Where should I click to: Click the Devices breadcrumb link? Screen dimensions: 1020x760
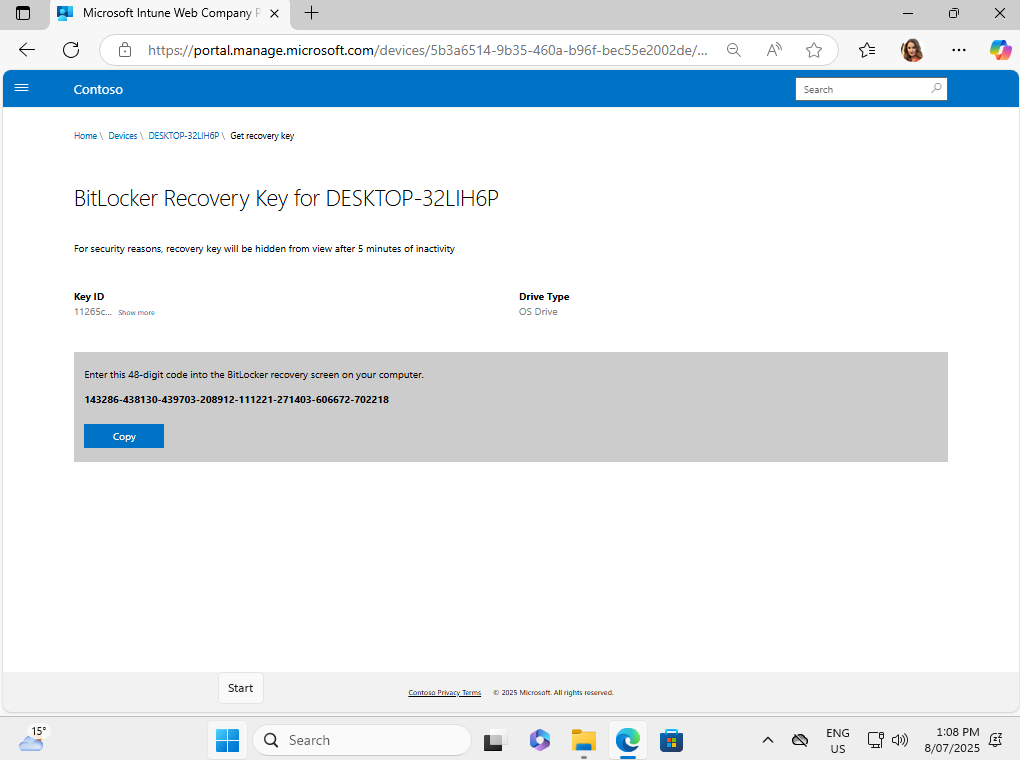(123, 136)
